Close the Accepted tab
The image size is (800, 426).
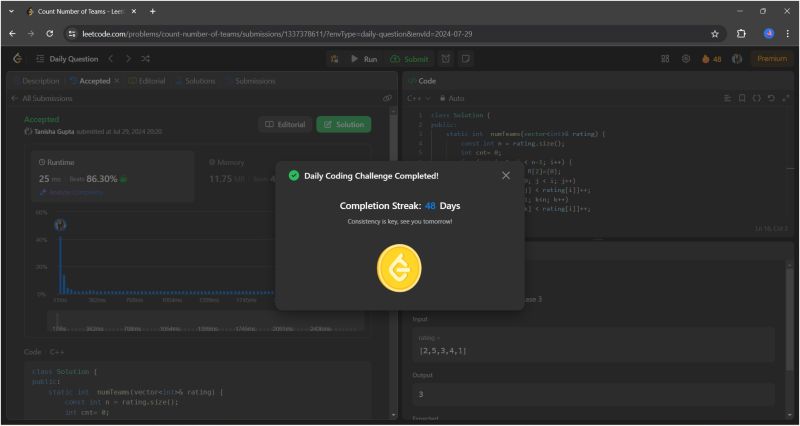pos(116,81)
